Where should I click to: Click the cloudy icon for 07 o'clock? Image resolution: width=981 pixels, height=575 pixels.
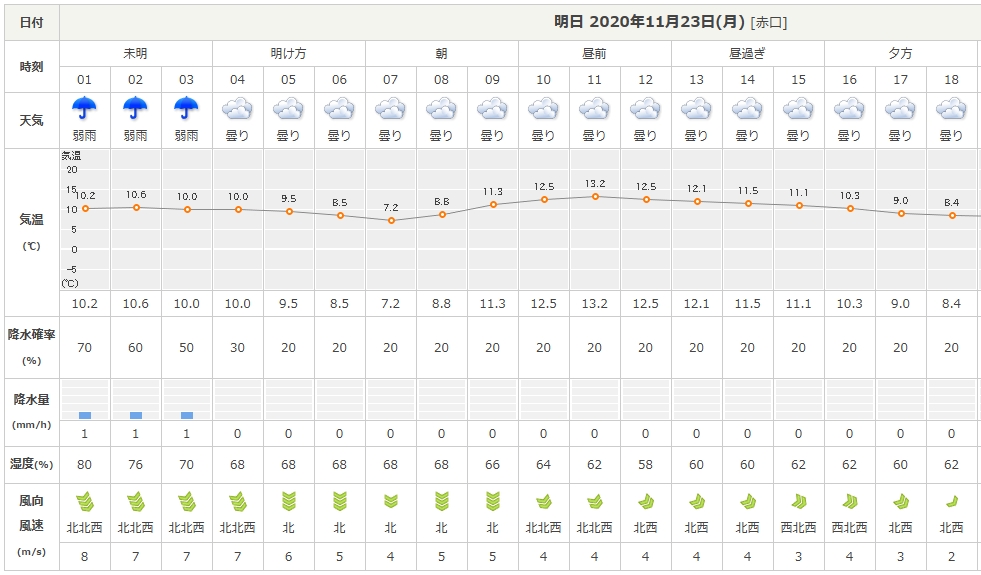click(x=390, y=109)
